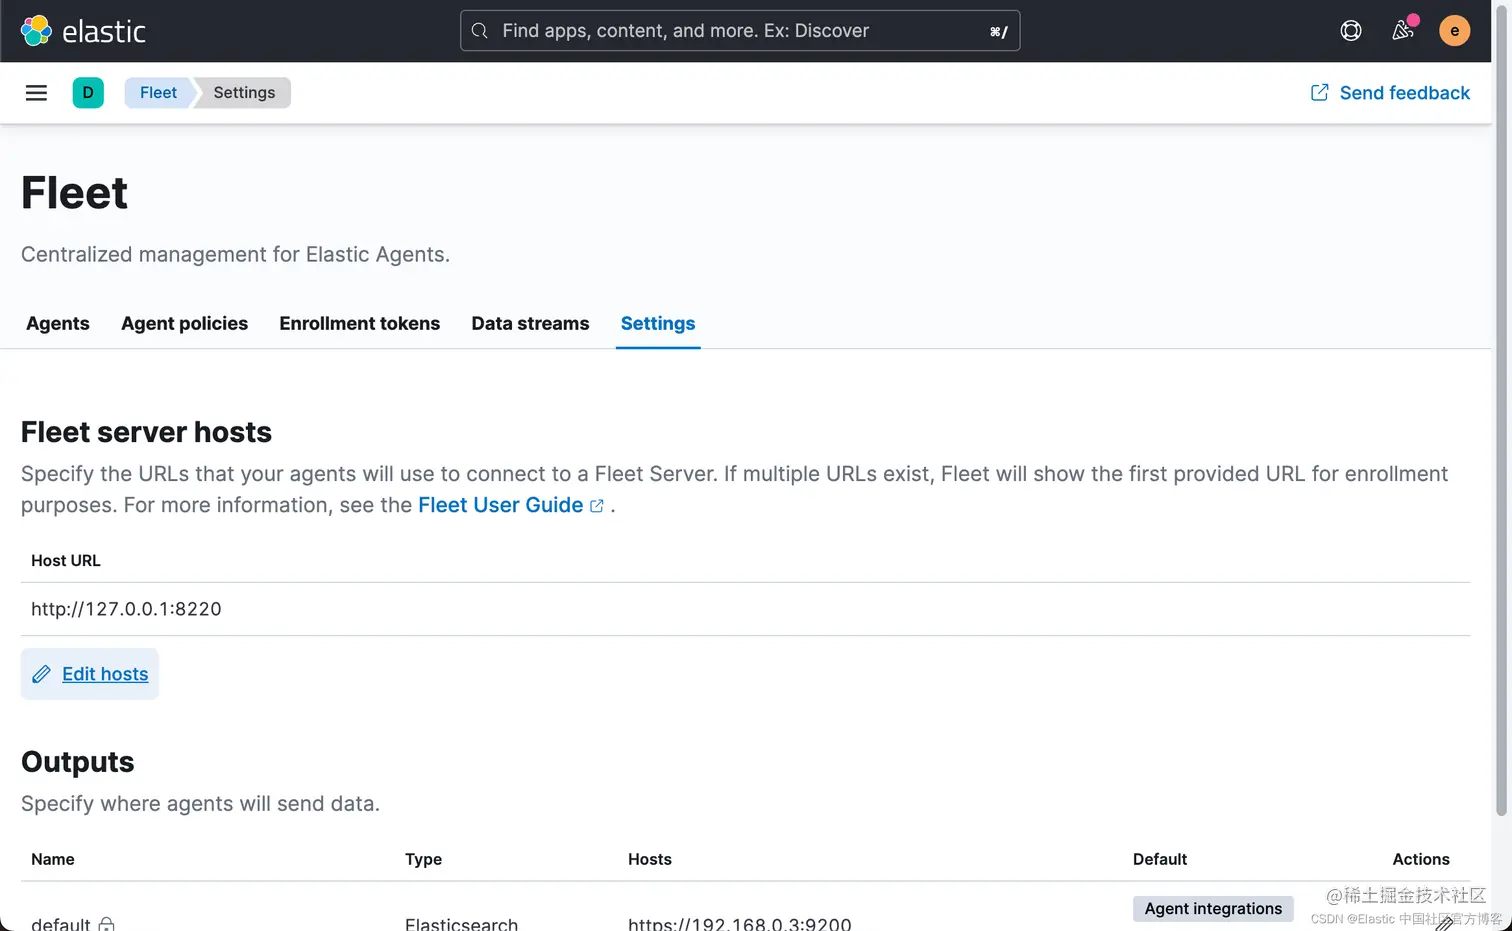This screenshot has height=931, width=1512.
Task: Open the Fleet User Guide link
Action: pos(500,505)
